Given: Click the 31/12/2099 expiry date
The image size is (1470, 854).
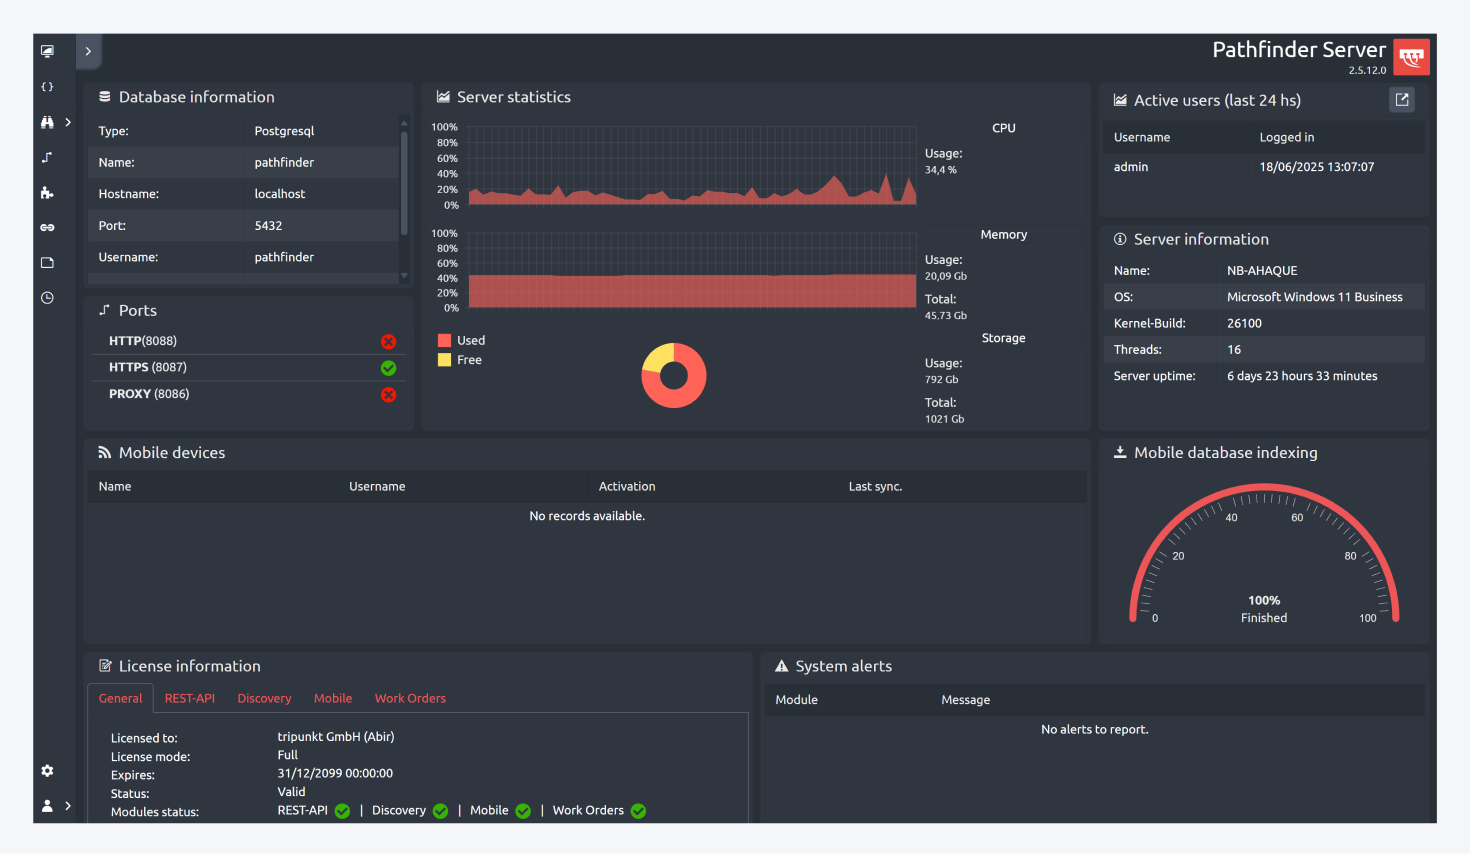Looking at the screenshot, I should [335, 773].
